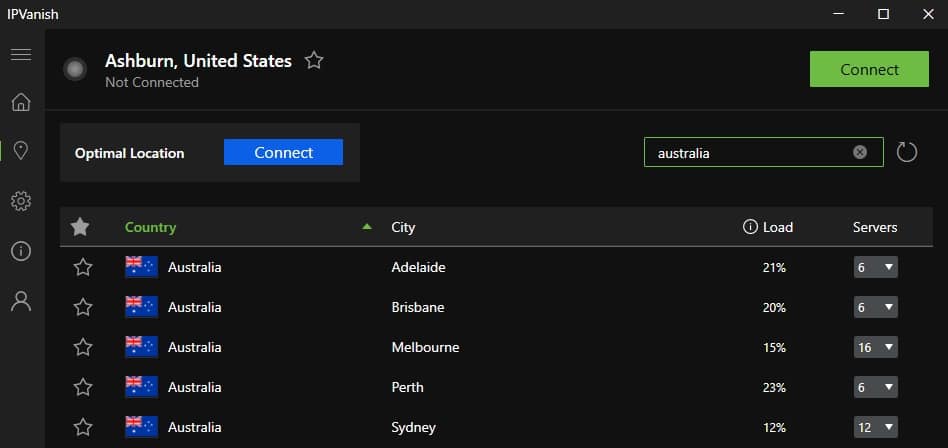This screenshot has width=948, height=448.
Task: Click Australia flag in Perth row
Action: 141,387
